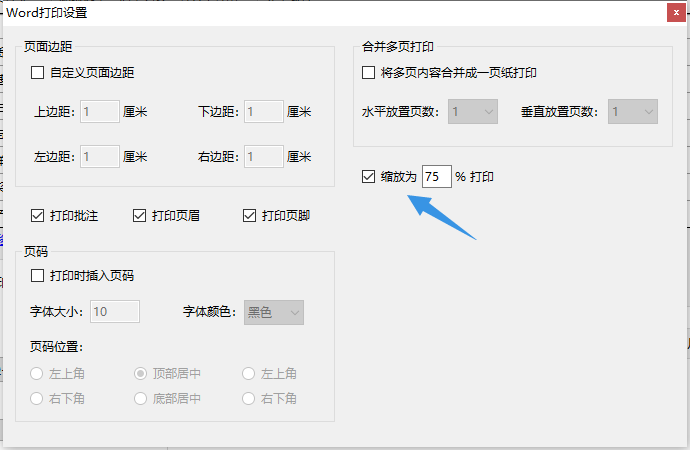Toggle the 缩放为 checkbox
The height and width of the screenshot is (450, 690).
(368, 176)
